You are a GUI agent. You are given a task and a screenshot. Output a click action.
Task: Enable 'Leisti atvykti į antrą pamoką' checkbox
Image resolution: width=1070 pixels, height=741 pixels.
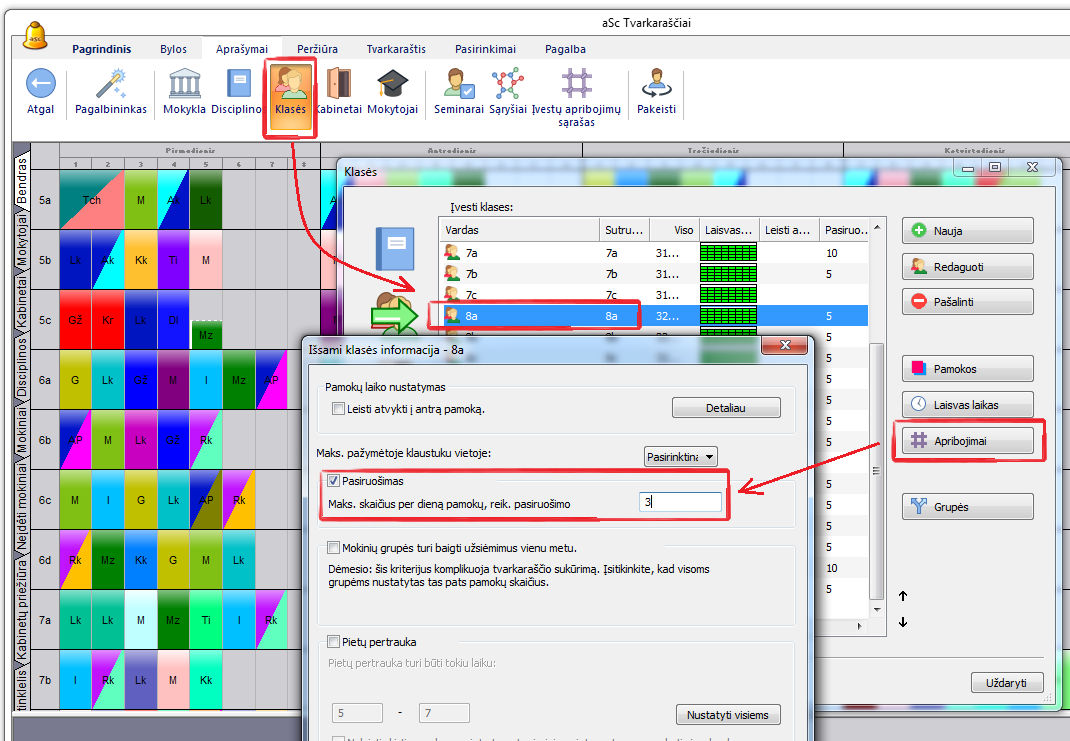pos(338,409)
